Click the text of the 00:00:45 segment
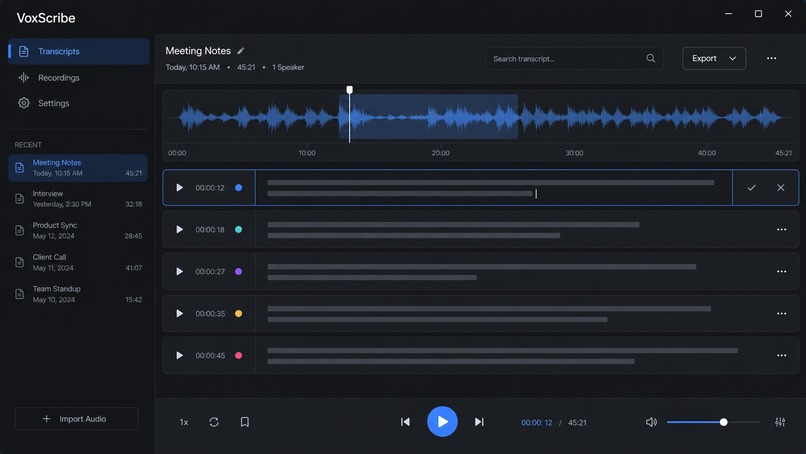806x454 pixels. tap(503, 356)
